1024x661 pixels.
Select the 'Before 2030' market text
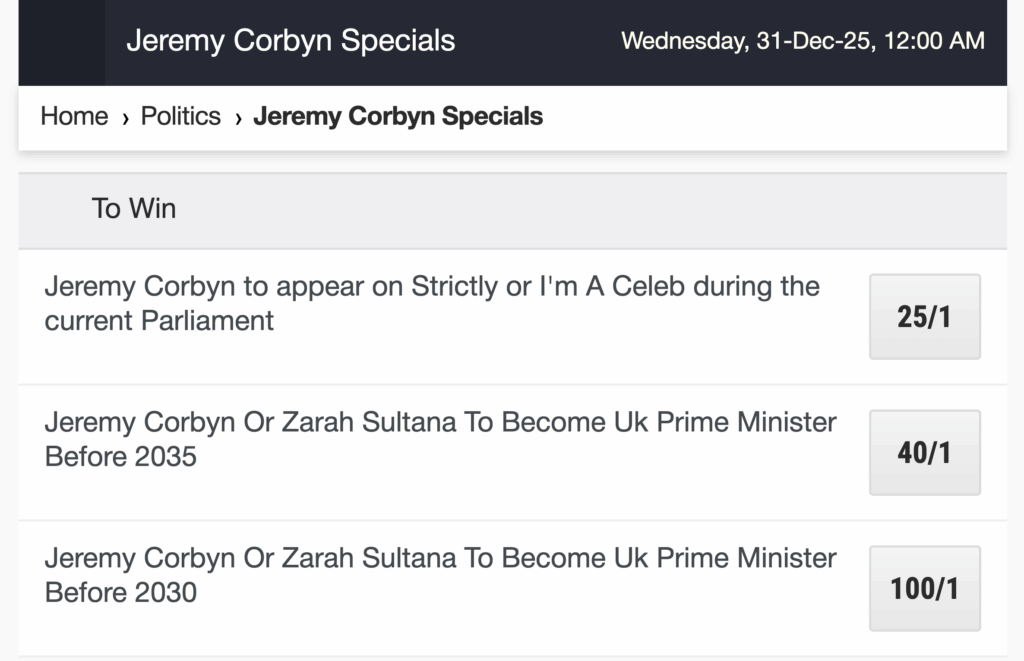121,592
